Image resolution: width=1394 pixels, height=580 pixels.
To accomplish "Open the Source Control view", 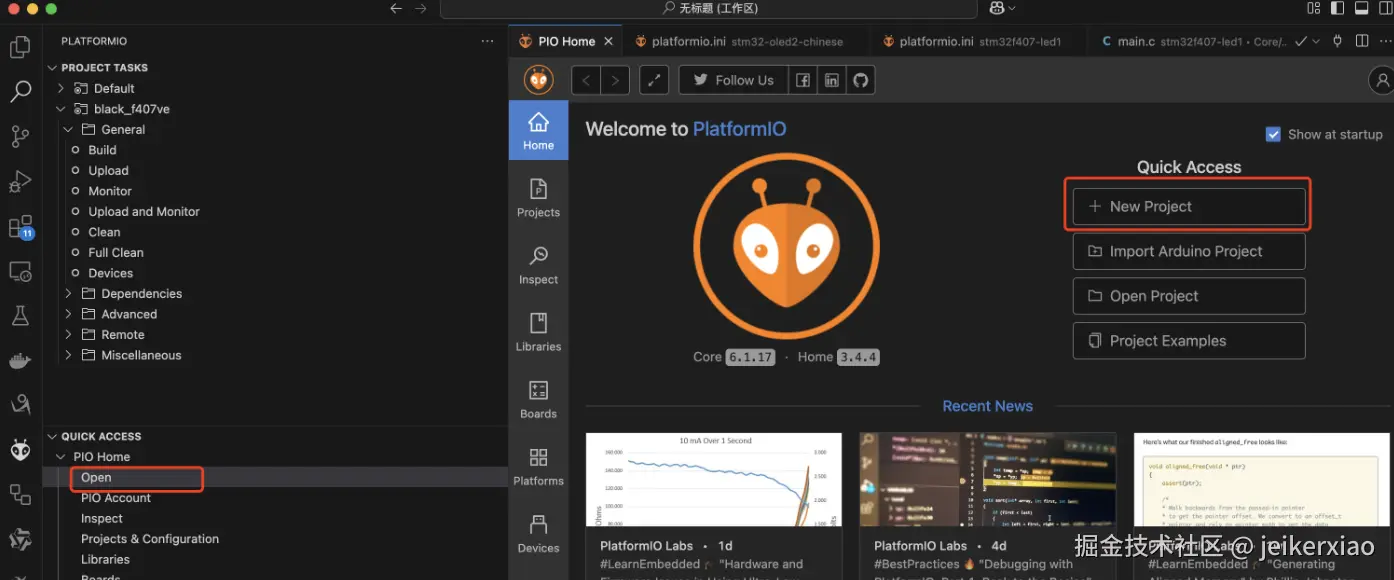I will tap(20, 137).
